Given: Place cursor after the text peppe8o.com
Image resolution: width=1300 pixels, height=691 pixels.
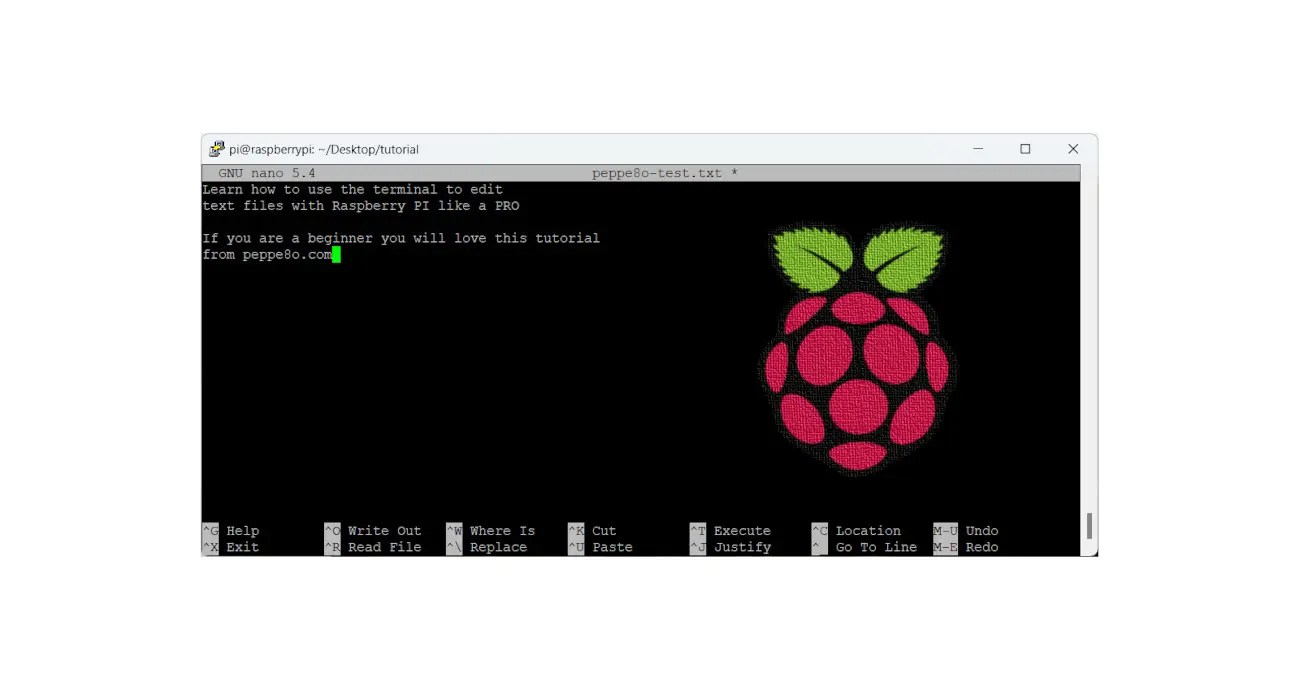Looking at the screenshot, I should 338,254.
